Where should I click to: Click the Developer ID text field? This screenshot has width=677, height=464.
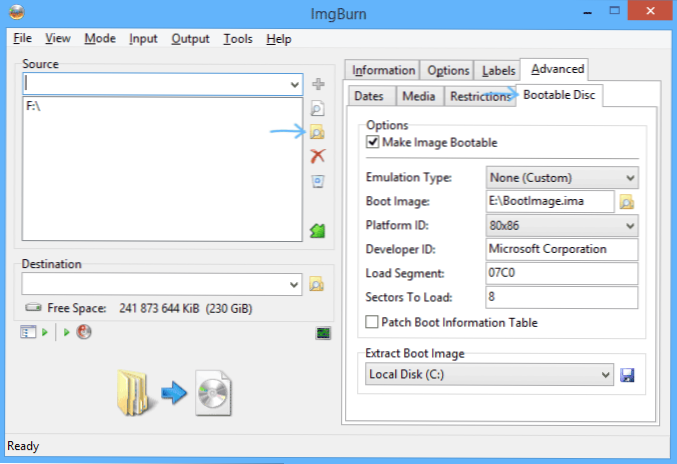coord(562,249)
